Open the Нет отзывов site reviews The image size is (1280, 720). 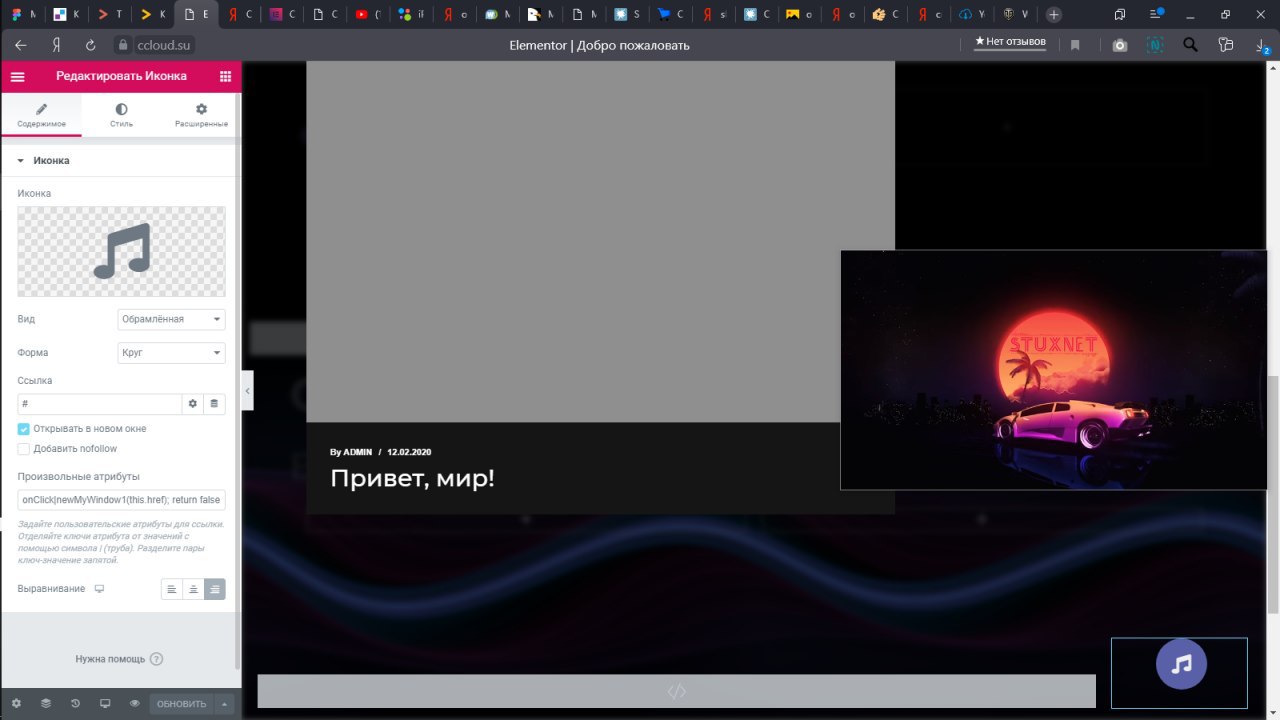tap(1010, 42)
